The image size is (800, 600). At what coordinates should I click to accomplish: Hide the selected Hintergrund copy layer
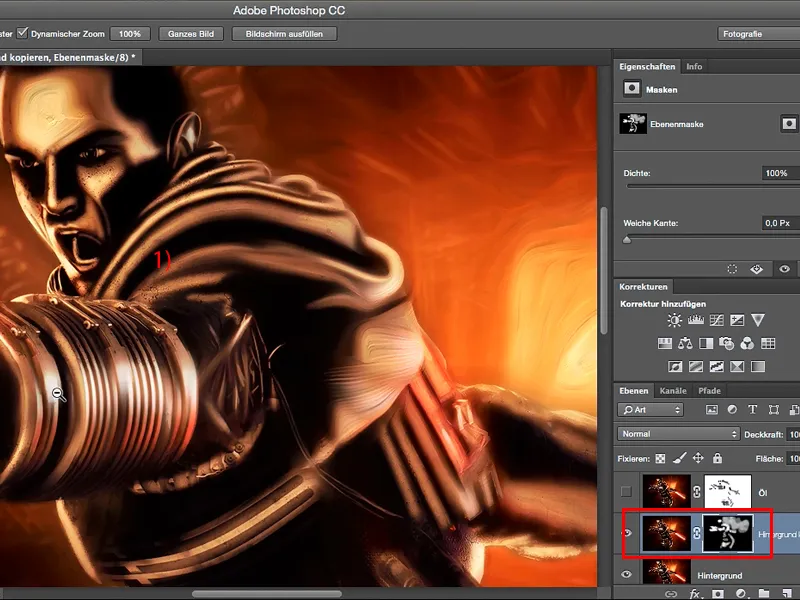[x=627, y=533]
